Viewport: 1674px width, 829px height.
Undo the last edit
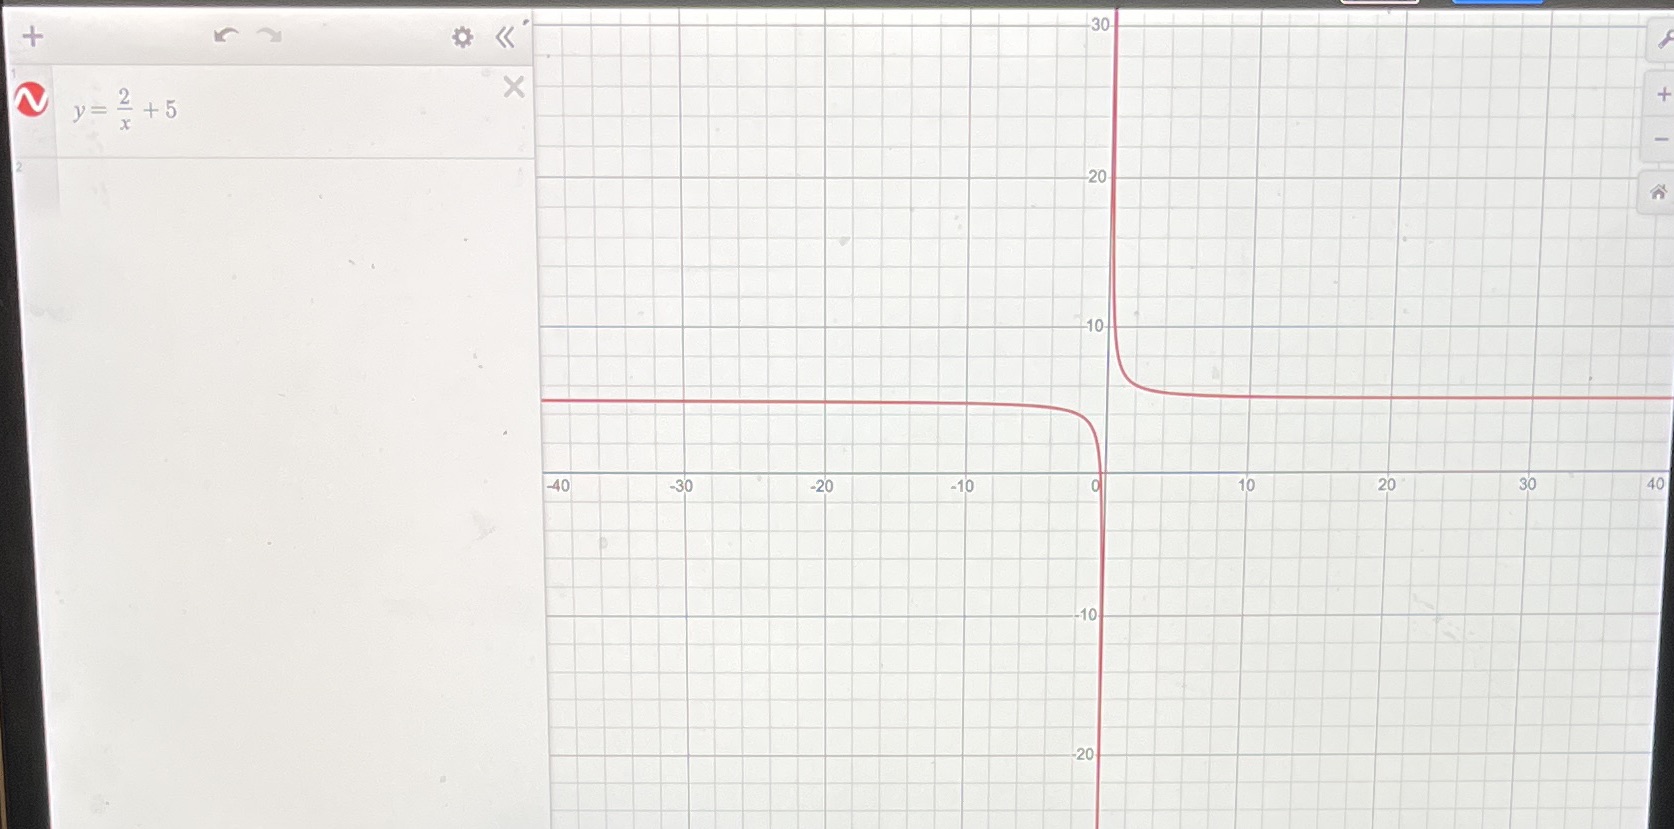pyautogui.click(x=226, y=36)
